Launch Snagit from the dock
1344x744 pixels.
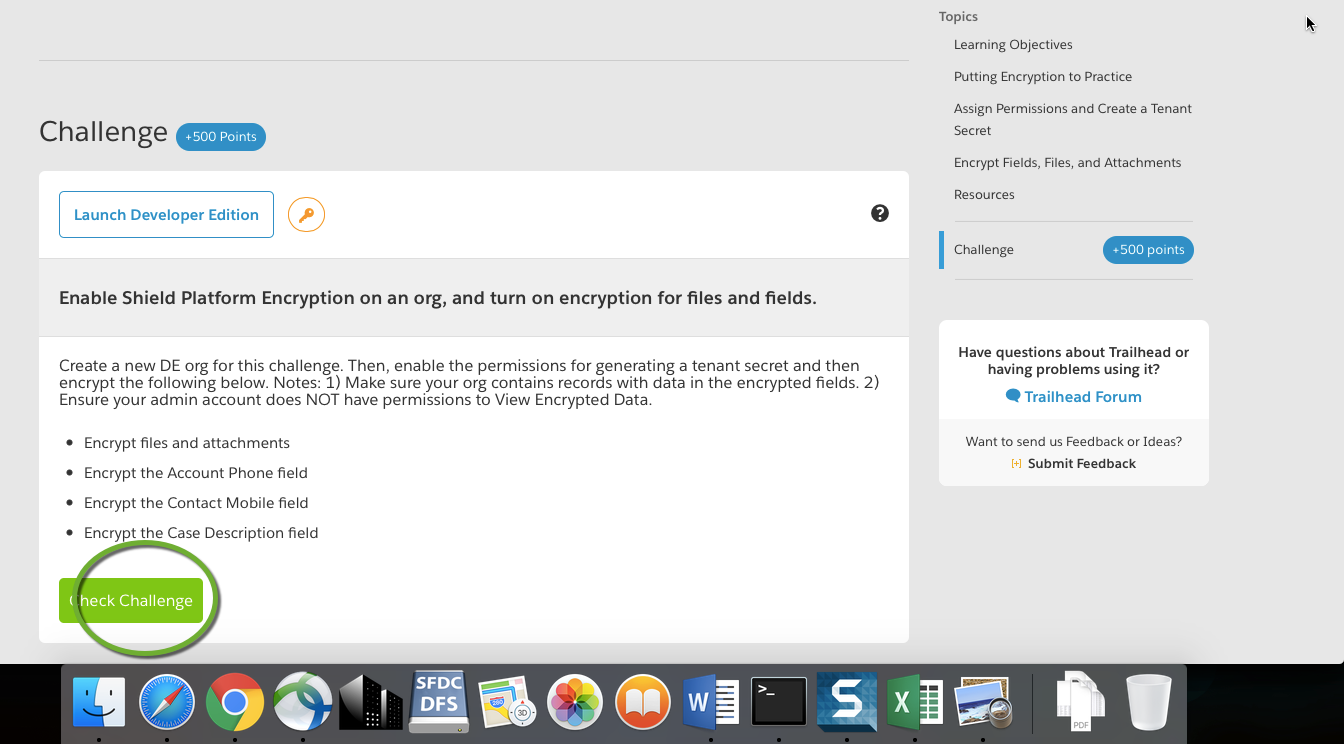(x=847, y=702)
